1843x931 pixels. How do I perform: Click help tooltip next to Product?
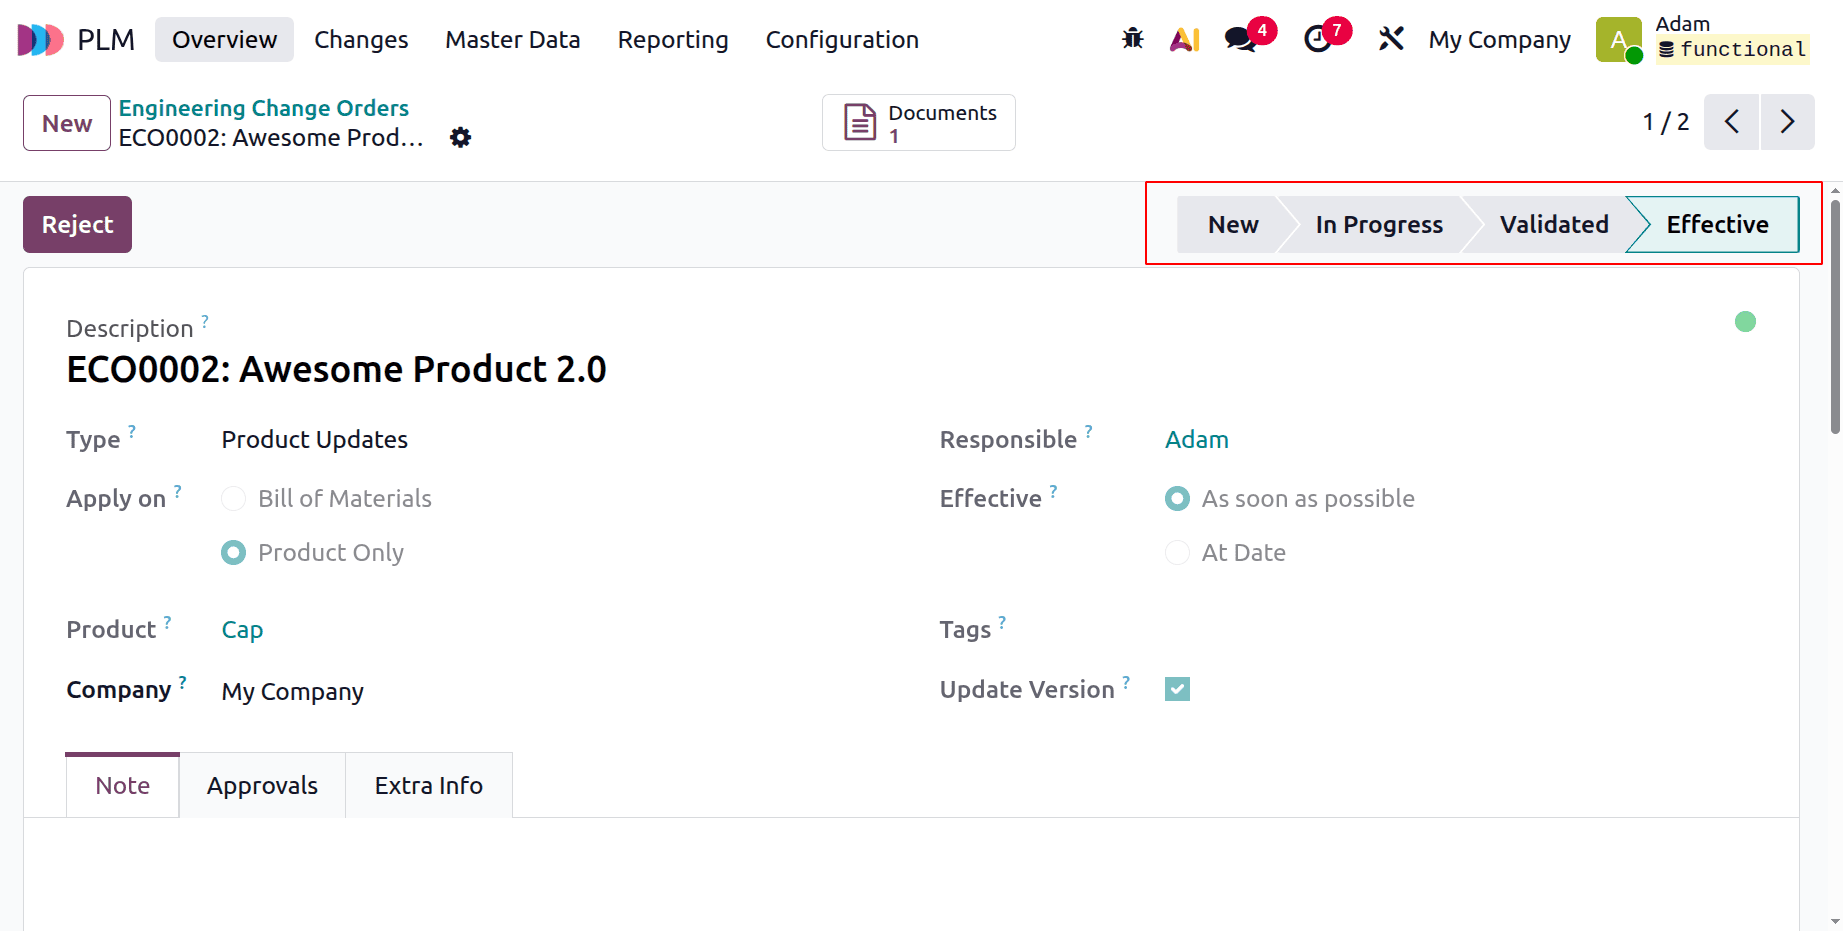[168, 622]
